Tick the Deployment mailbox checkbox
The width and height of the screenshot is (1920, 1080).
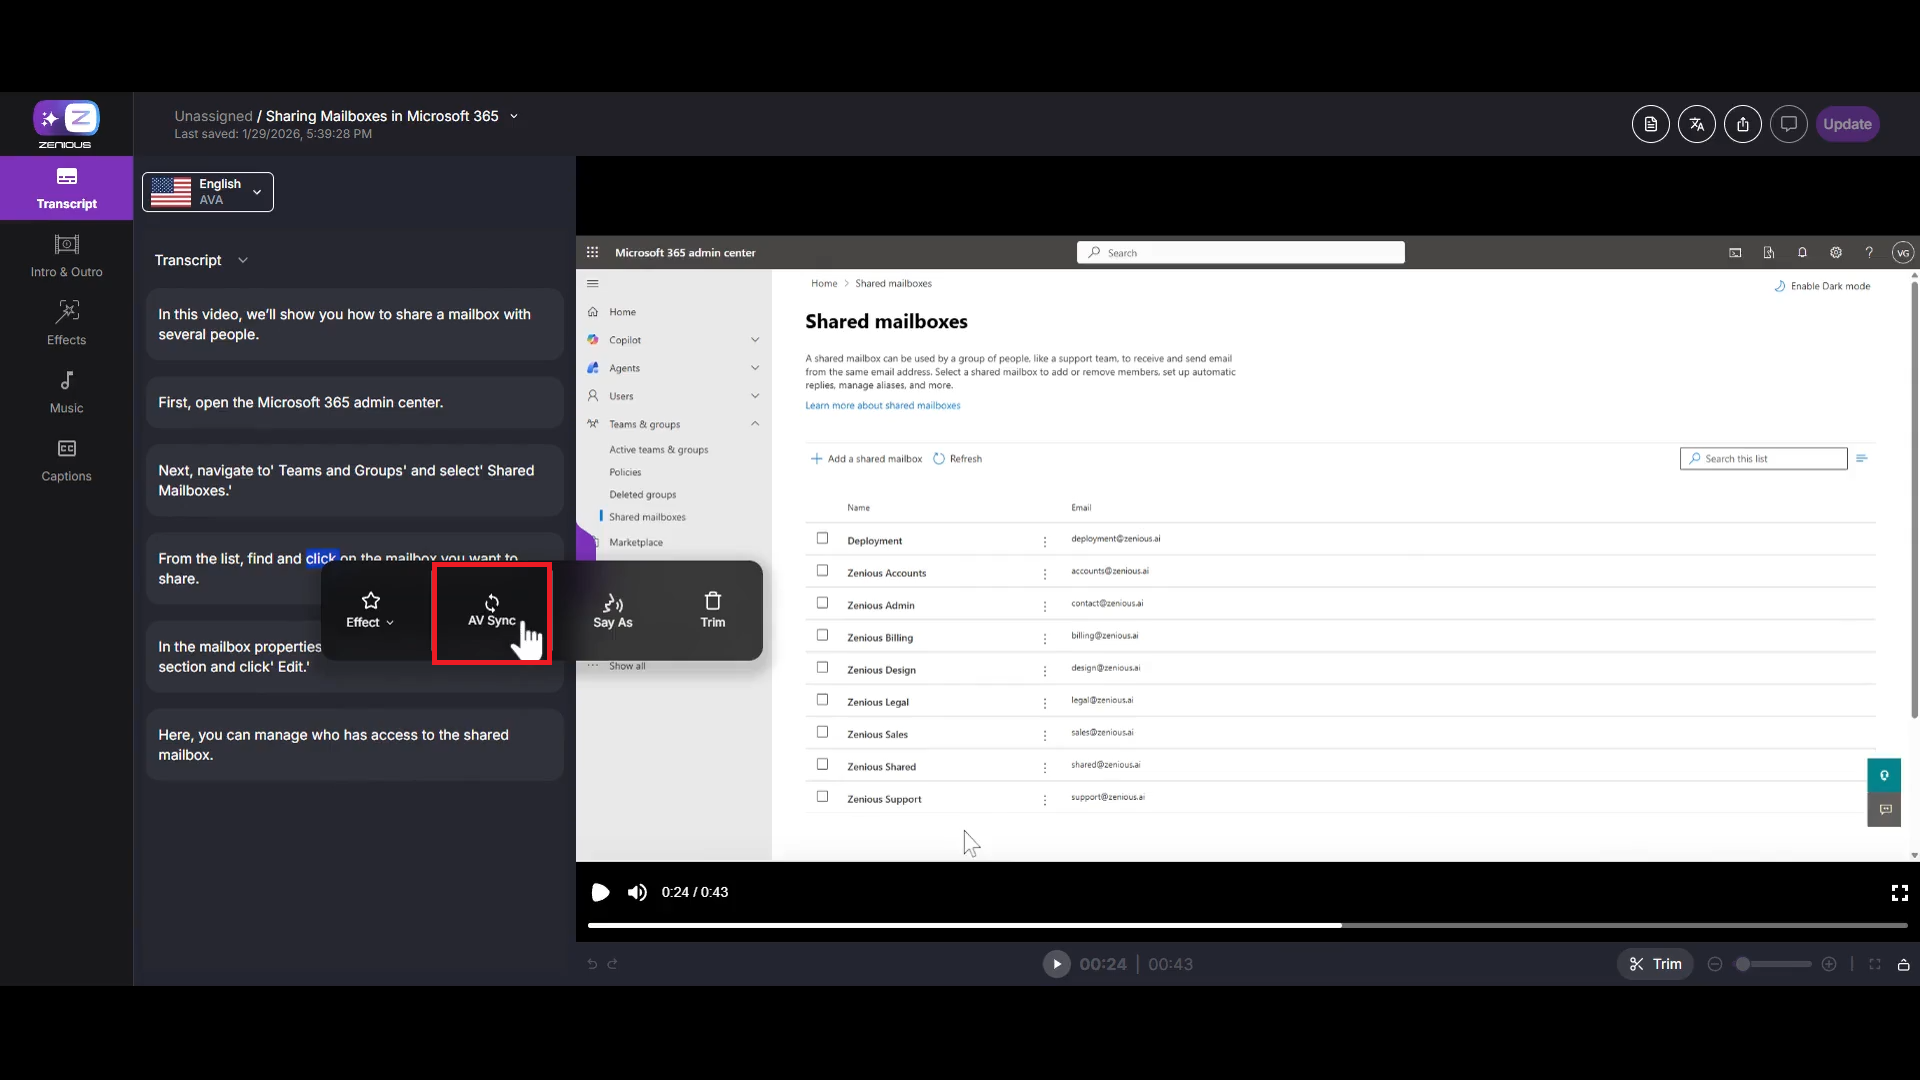(822, 538)
